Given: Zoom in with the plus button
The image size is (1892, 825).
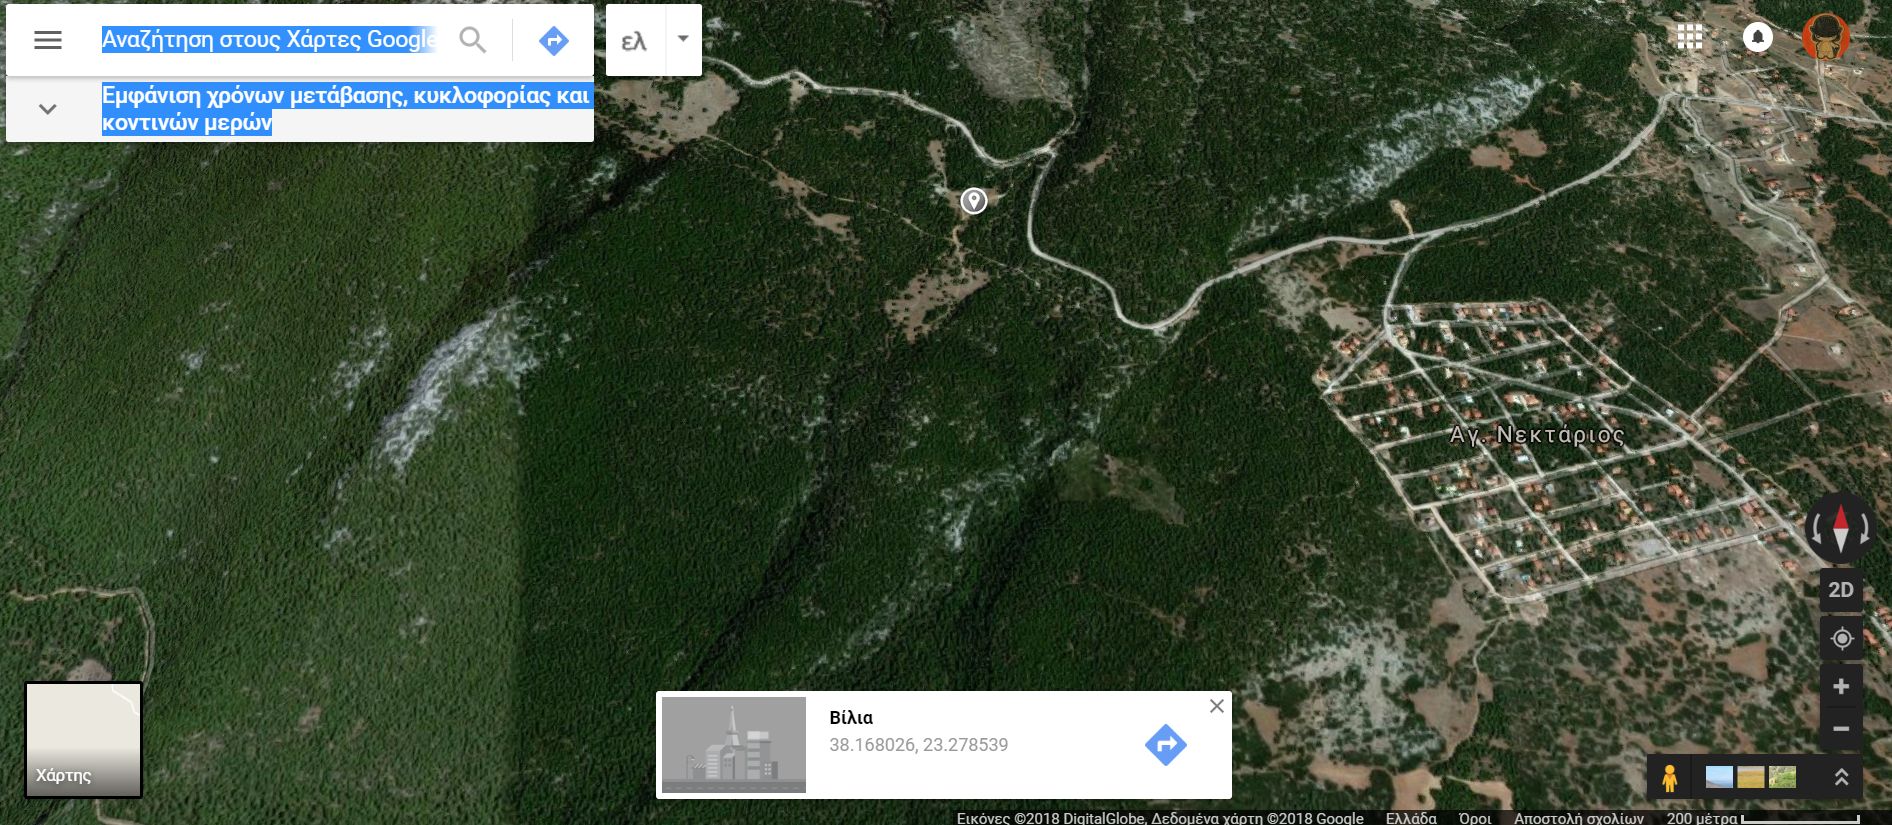Looking at the screenshot, I should pyautogui.click(x=1841, y=686).
